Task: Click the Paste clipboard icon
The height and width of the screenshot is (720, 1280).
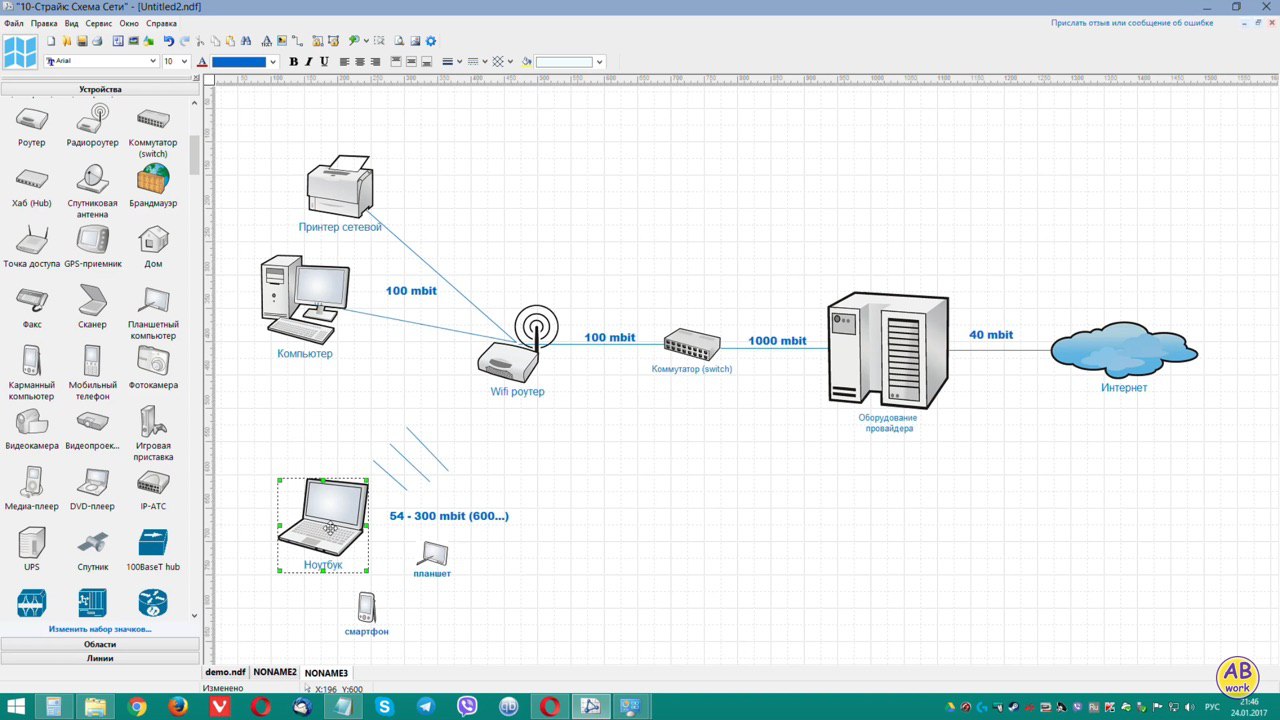Action: coord(230,41)
